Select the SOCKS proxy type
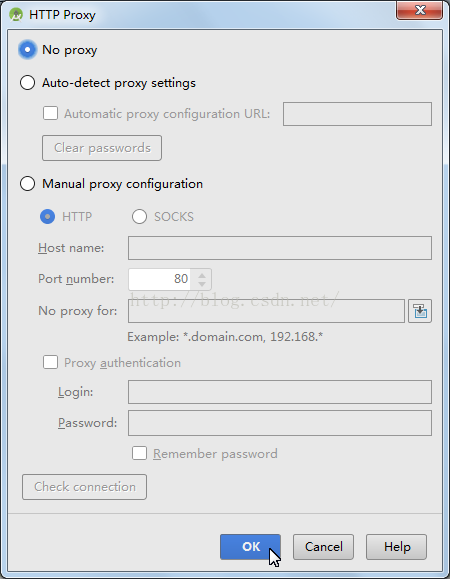Screen dimensions: 450x579 139,217
